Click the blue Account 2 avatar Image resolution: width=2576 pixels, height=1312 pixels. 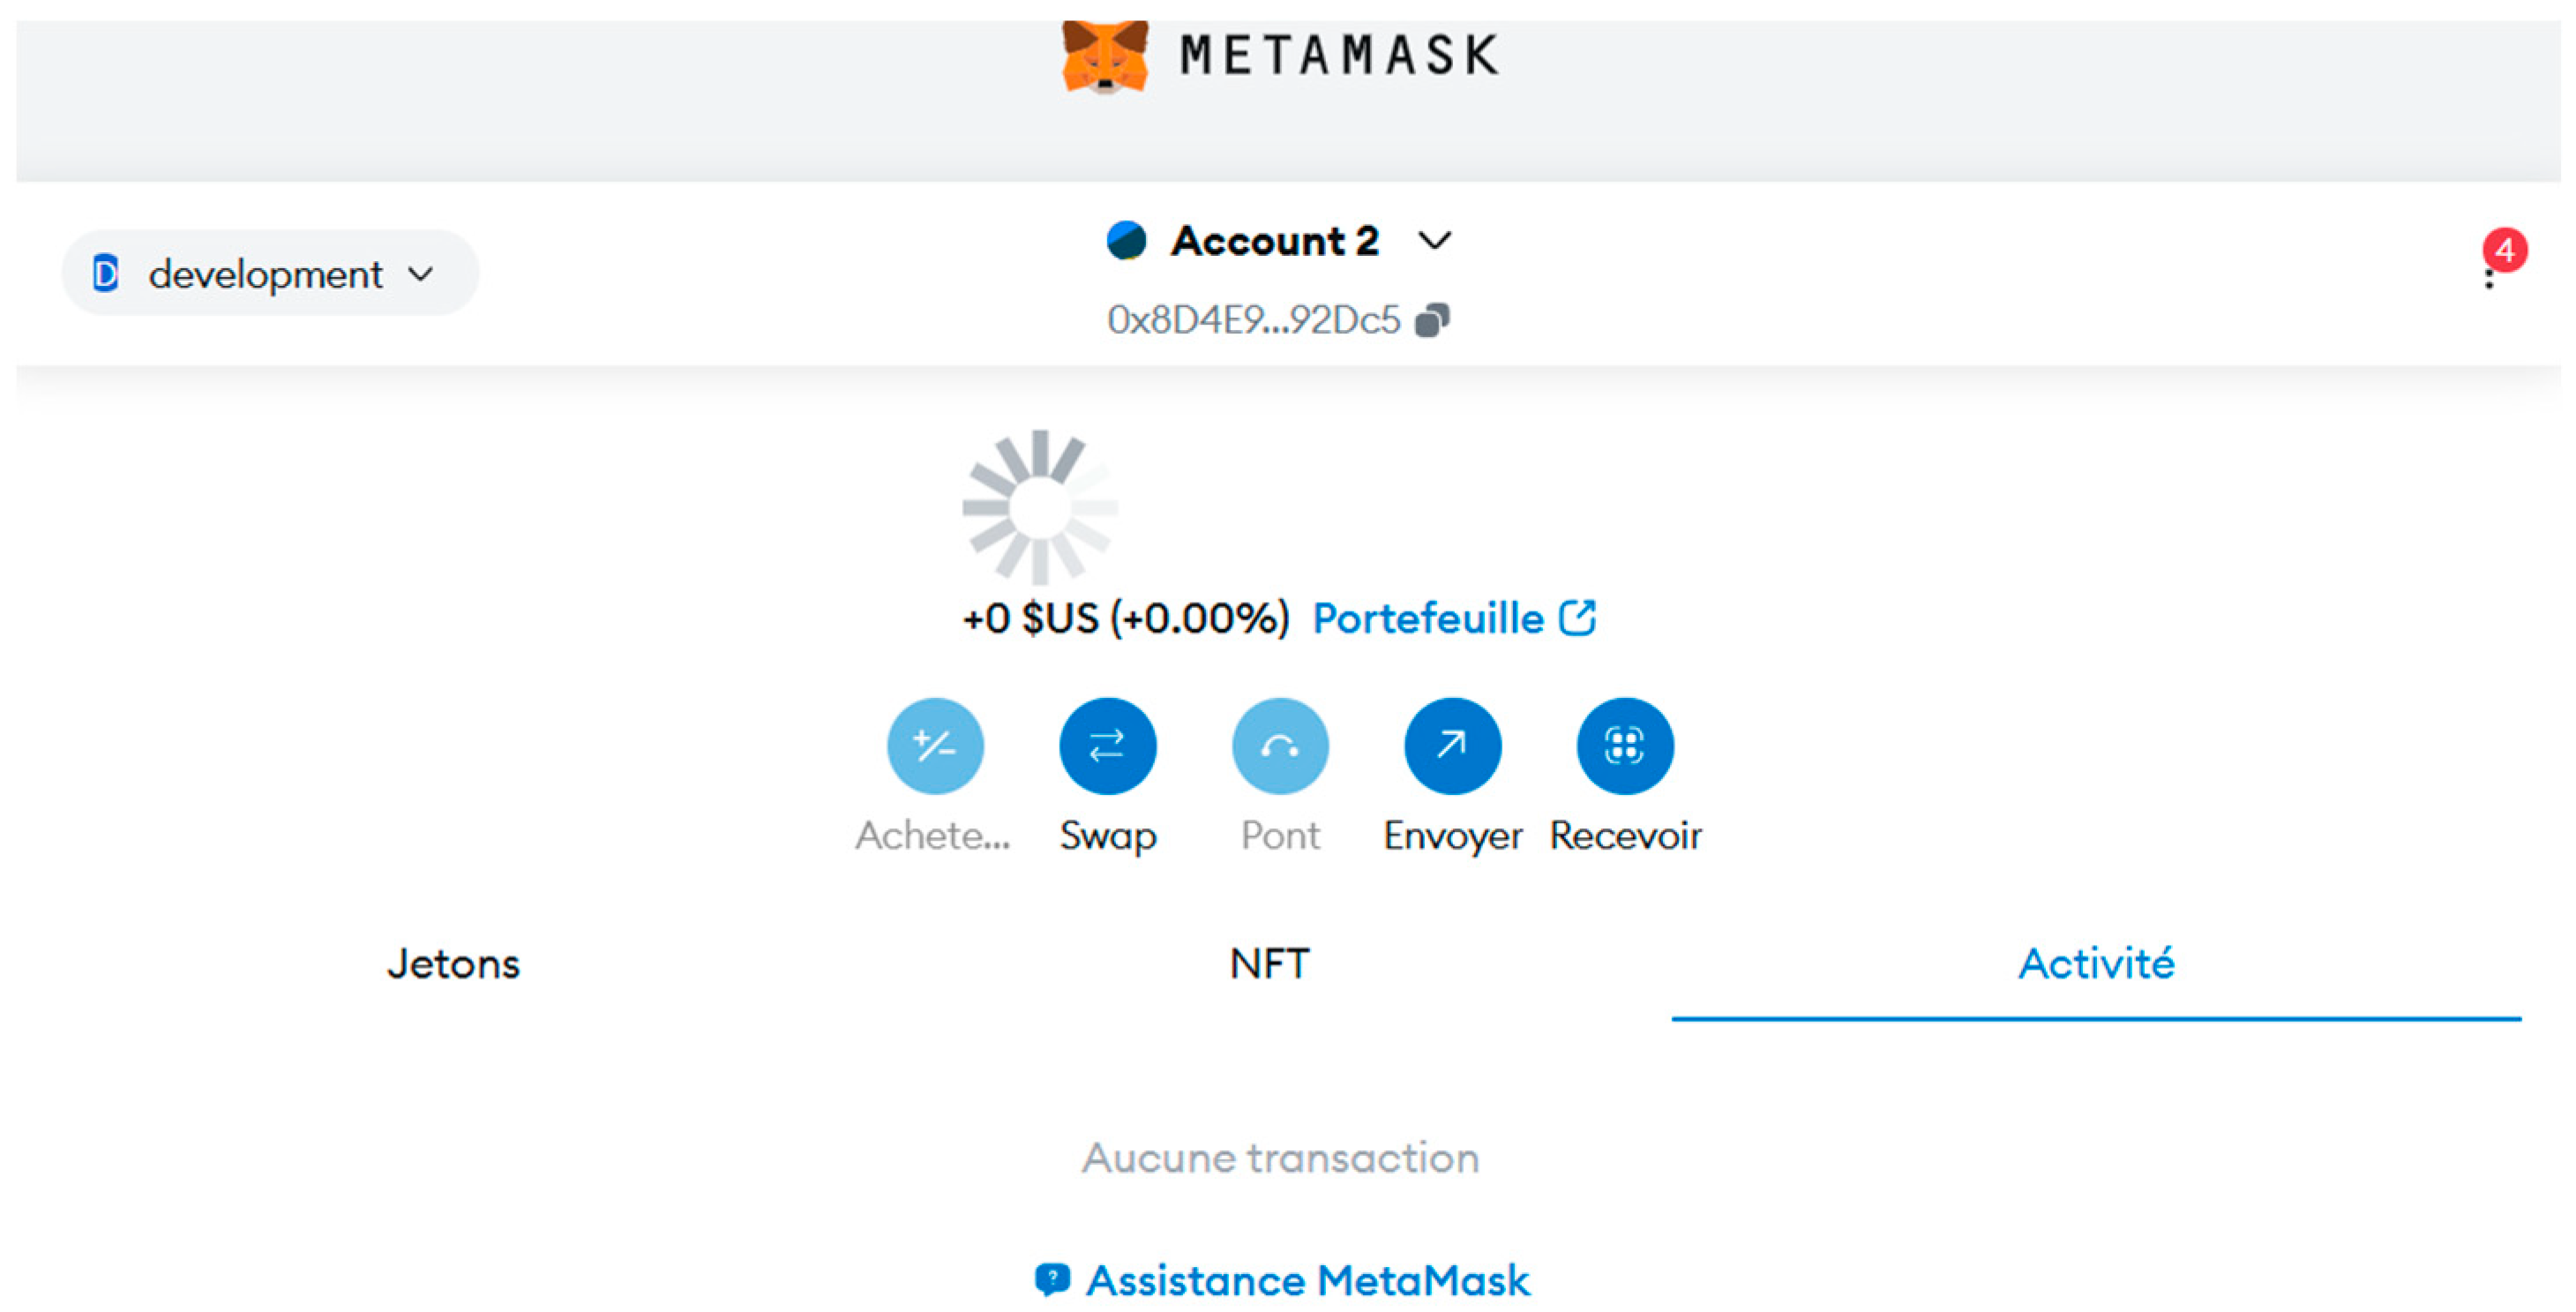(1126, 241)
